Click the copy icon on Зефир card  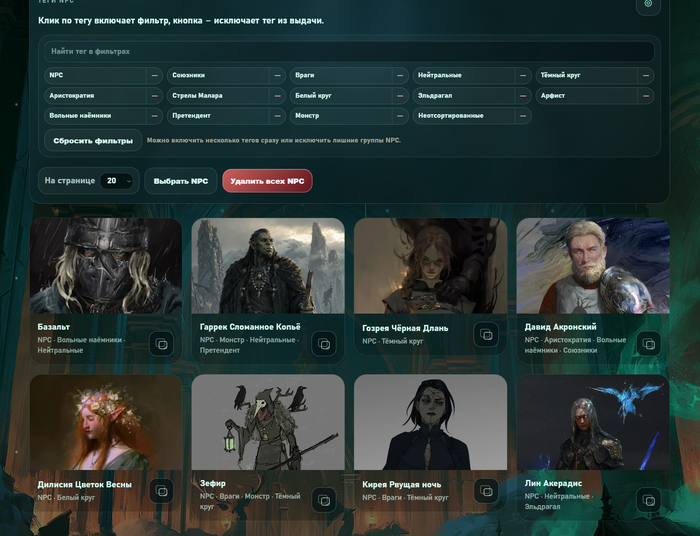324,500
